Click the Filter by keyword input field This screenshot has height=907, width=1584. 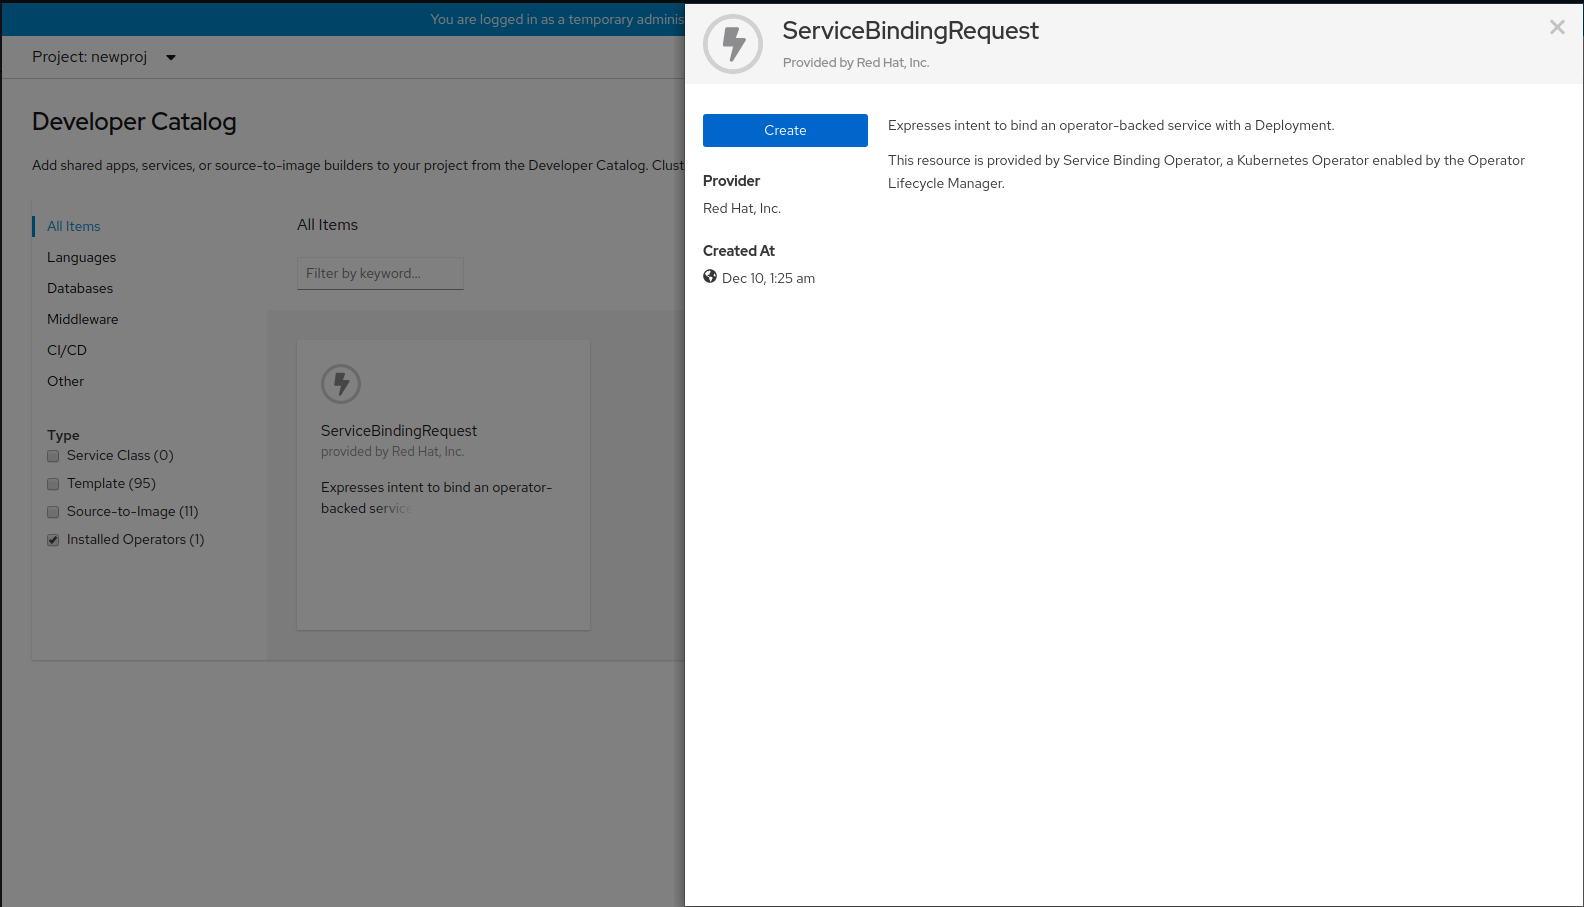(x=380, y=273)
